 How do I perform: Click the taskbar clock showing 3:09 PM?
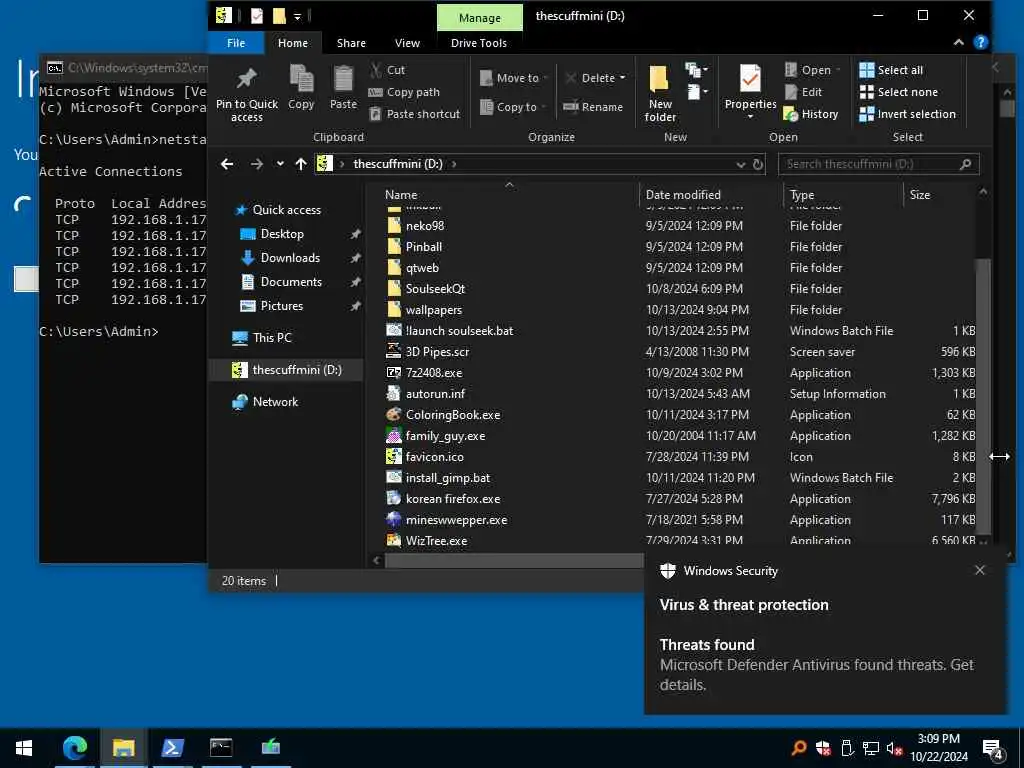point(938,747)
